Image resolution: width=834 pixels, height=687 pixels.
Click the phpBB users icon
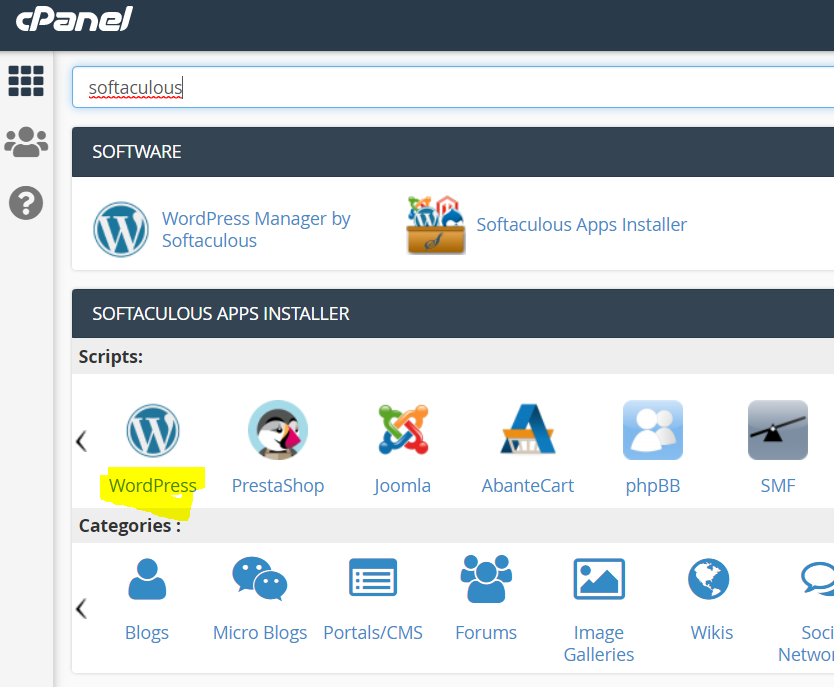click(x=653, y=430)
